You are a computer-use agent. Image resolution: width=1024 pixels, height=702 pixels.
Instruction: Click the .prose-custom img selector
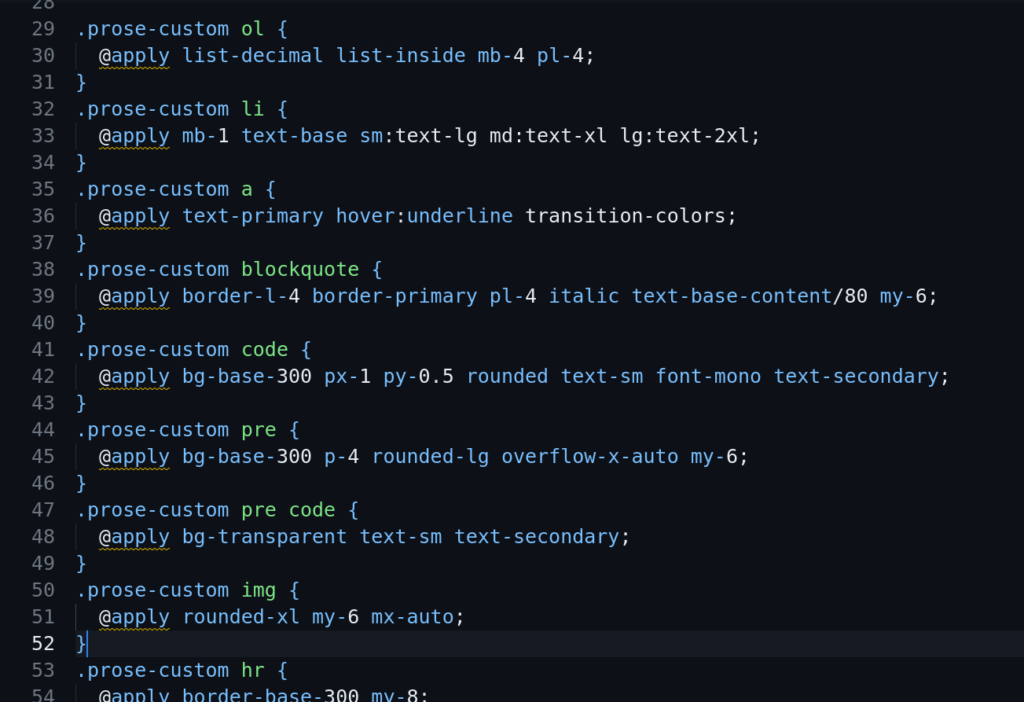175,590
